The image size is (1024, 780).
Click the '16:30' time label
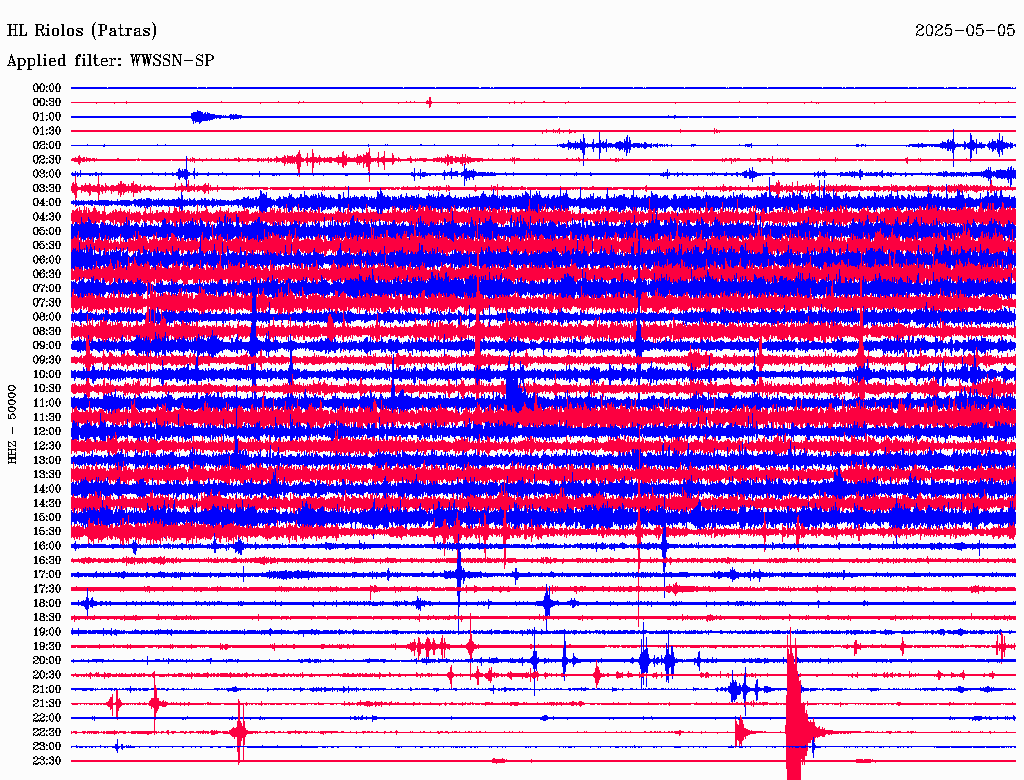[x=47, y=561]
